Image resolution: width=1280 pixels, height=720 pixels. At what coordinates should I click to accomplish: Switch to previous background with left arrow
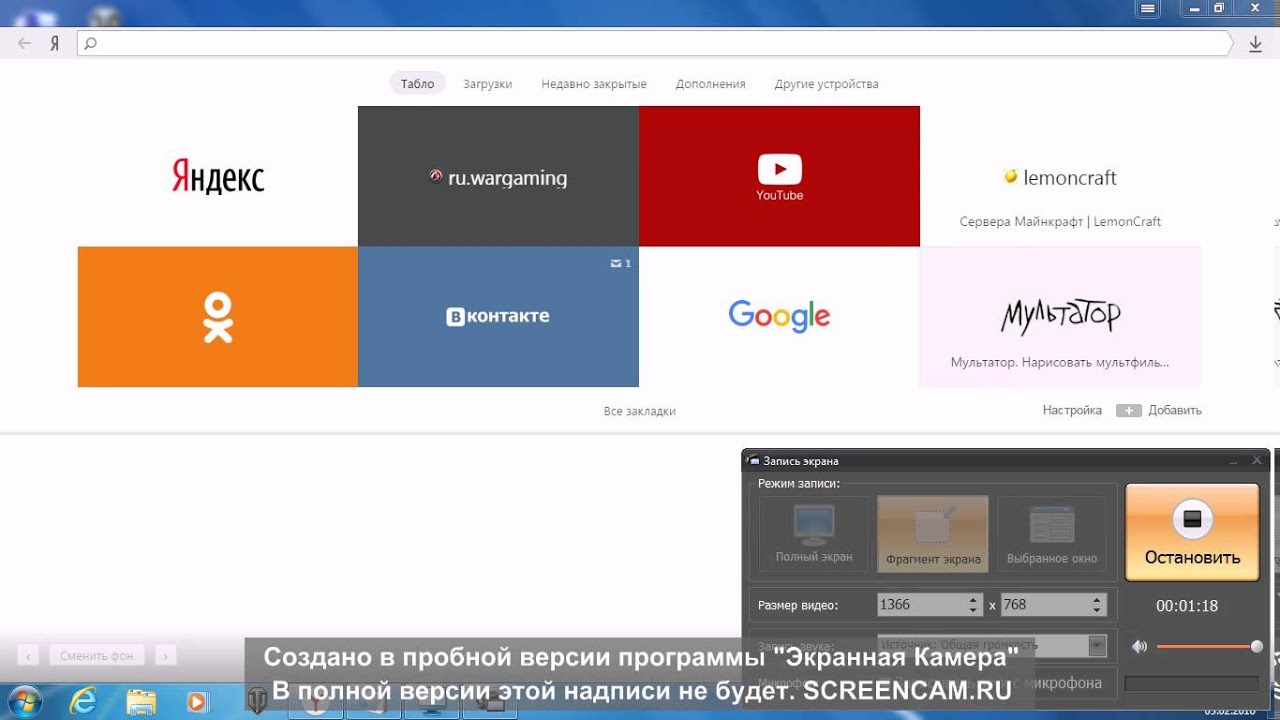click(29, 656)
